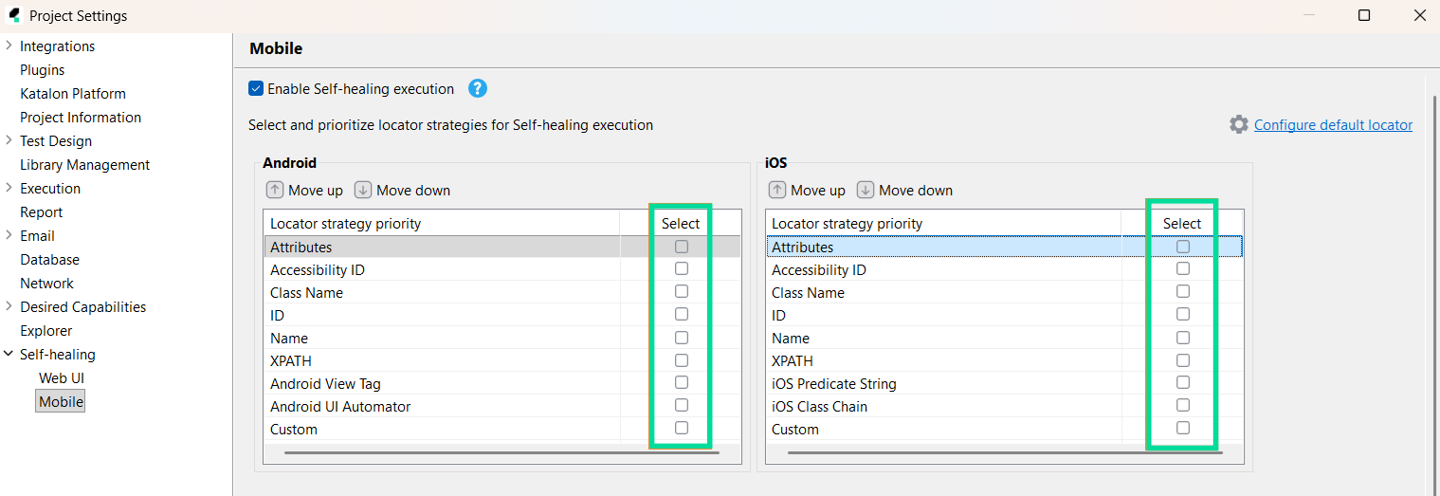
Task: Click the iOS Move down arrow icon
Action: (x=866, y=190)
